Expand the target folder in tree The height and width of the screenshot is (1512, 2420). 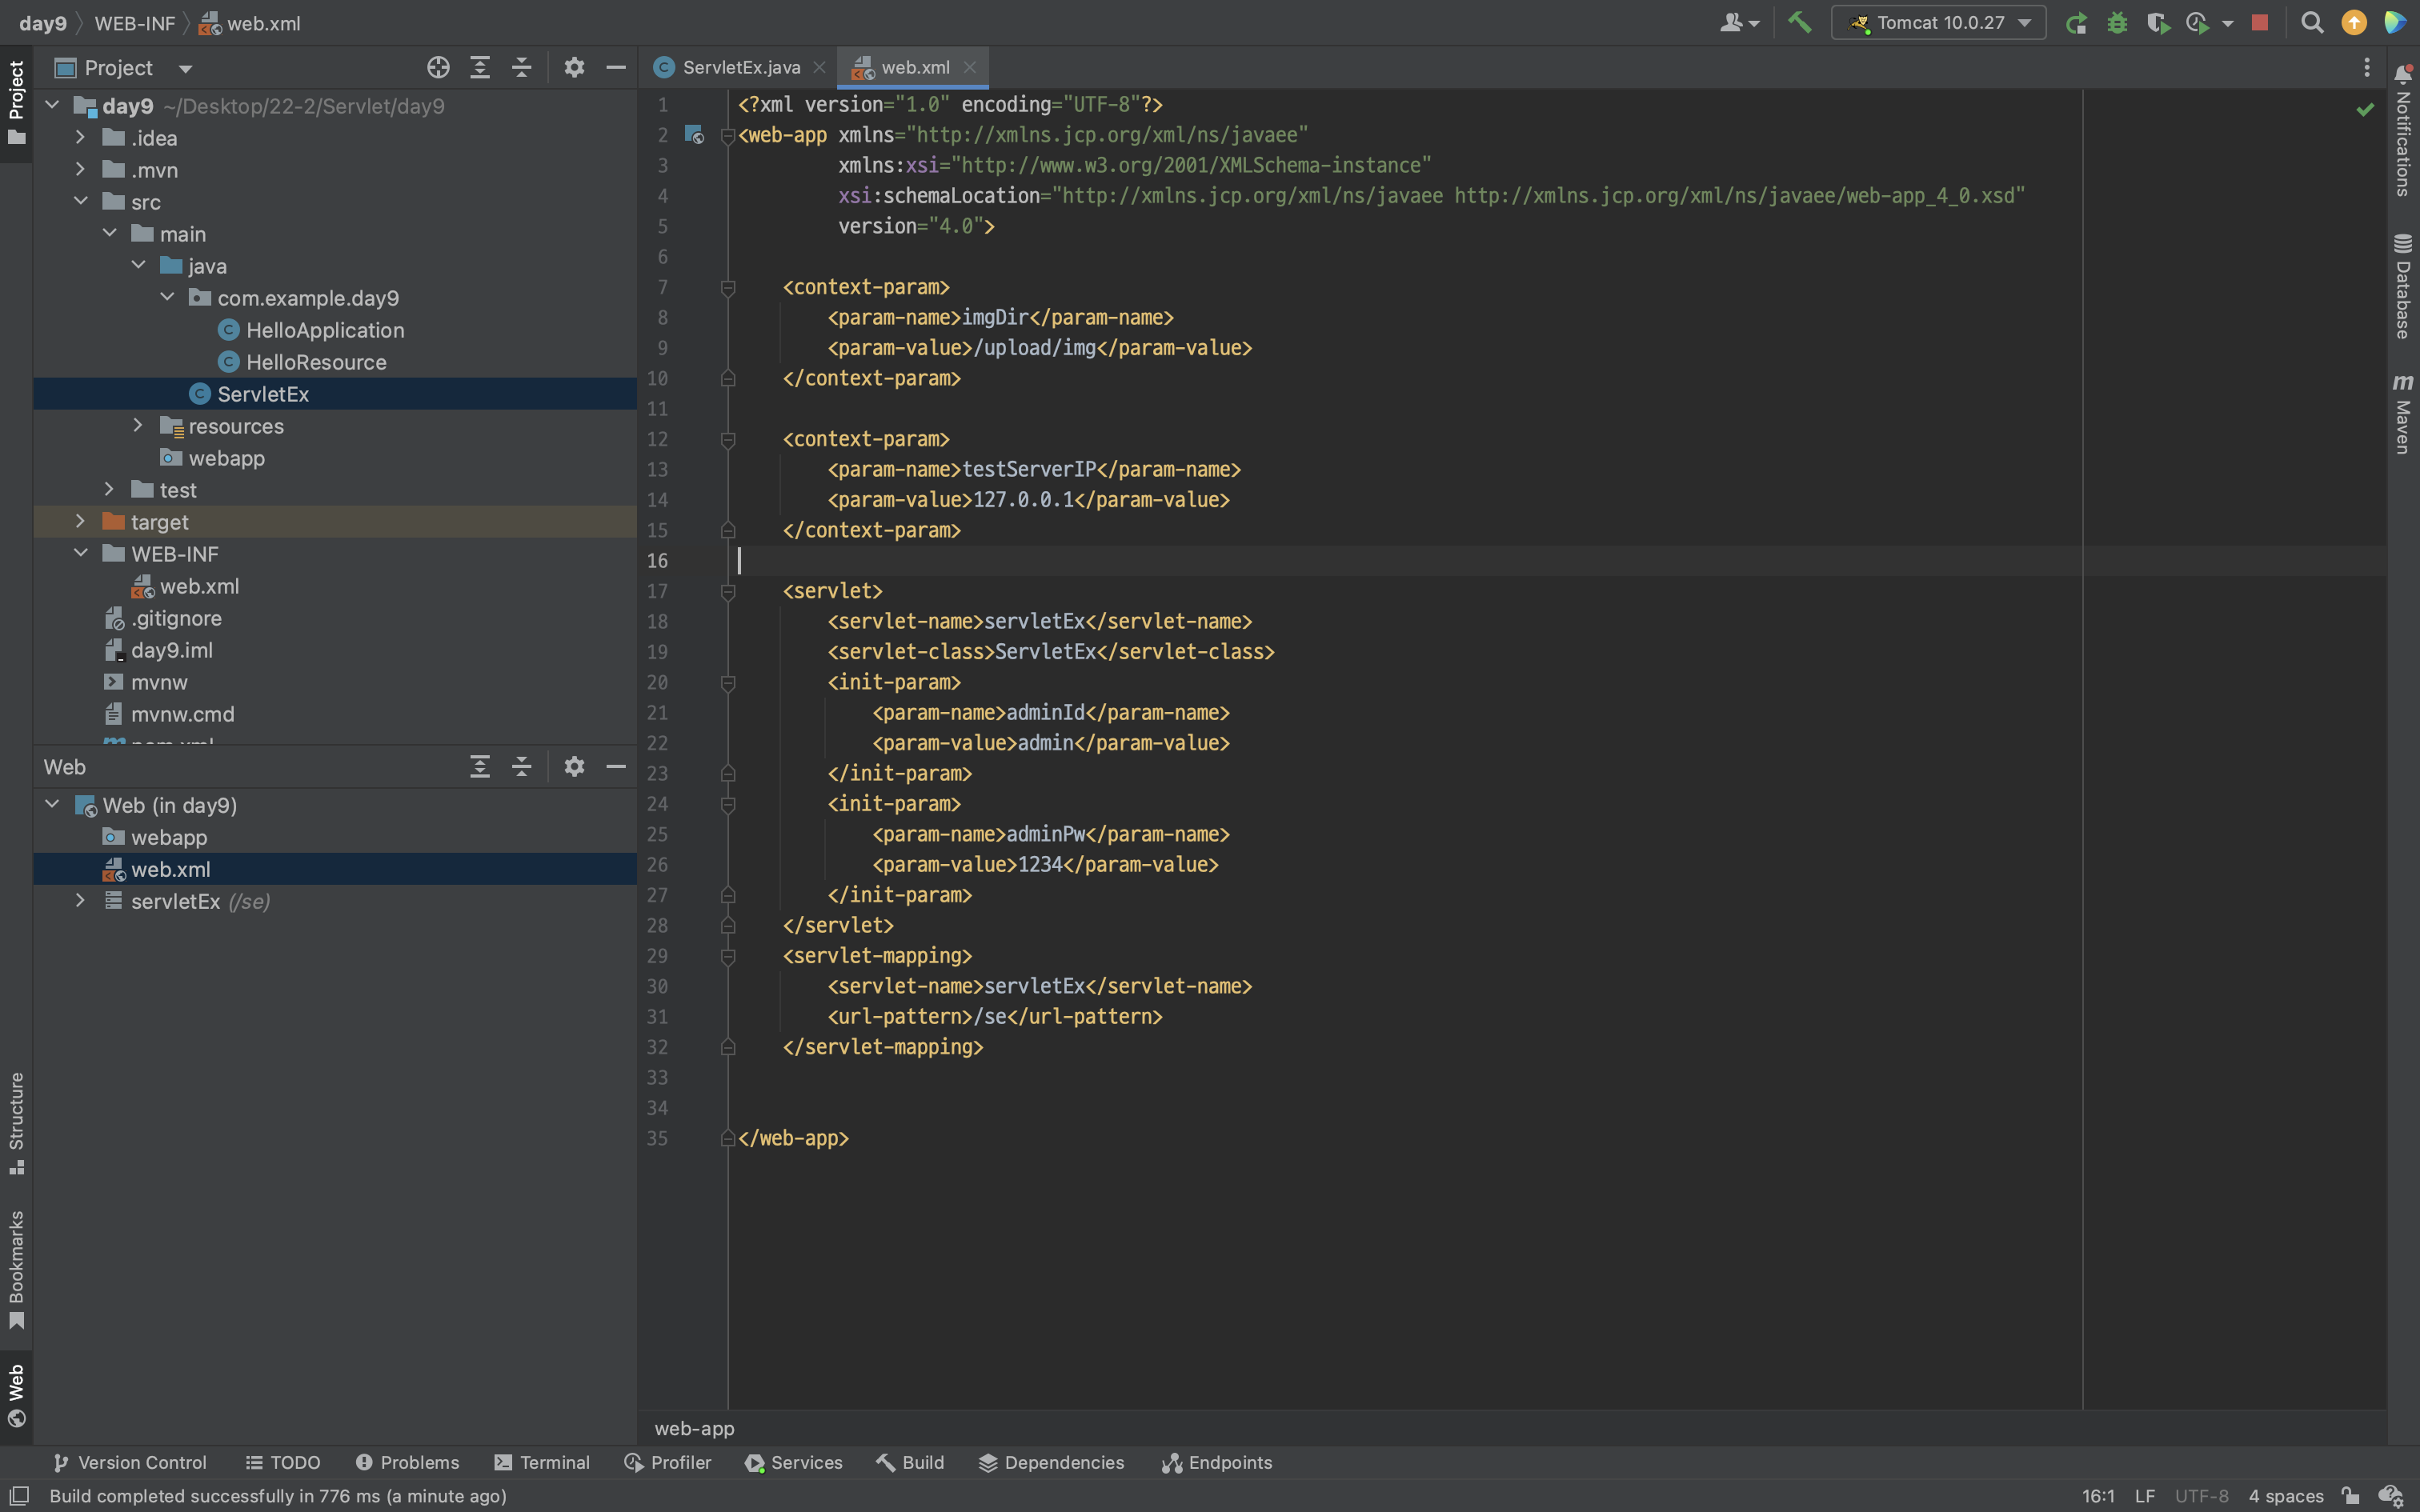click(x=81, y=521)
